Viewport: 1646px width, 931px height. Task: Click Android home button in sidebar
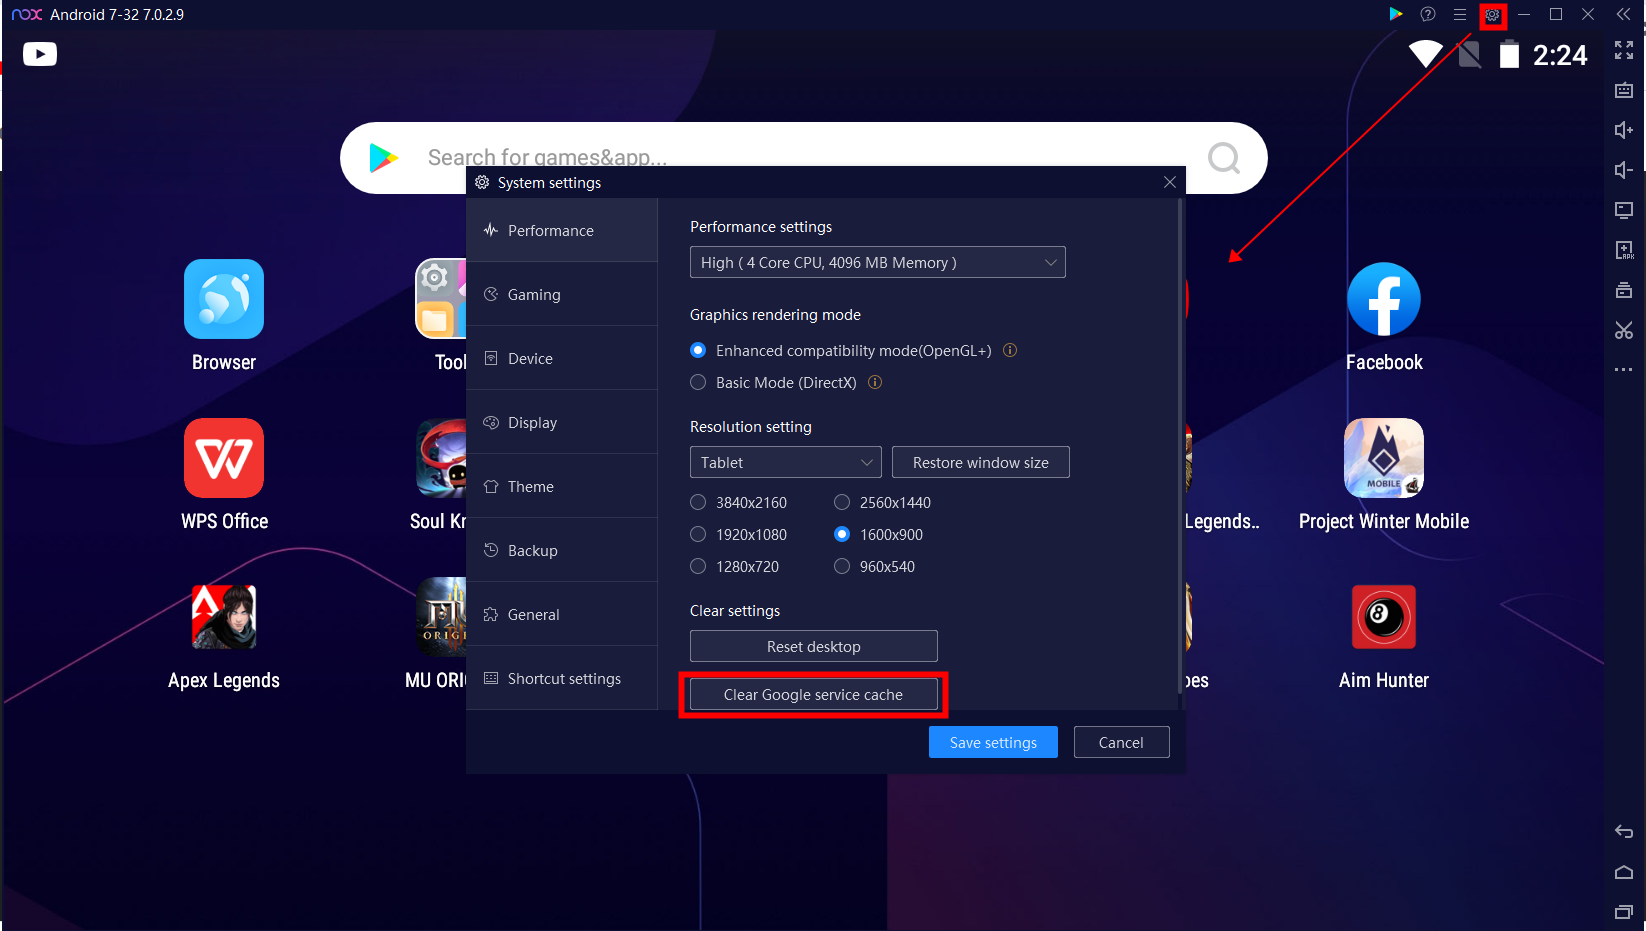pos(1624,872)
